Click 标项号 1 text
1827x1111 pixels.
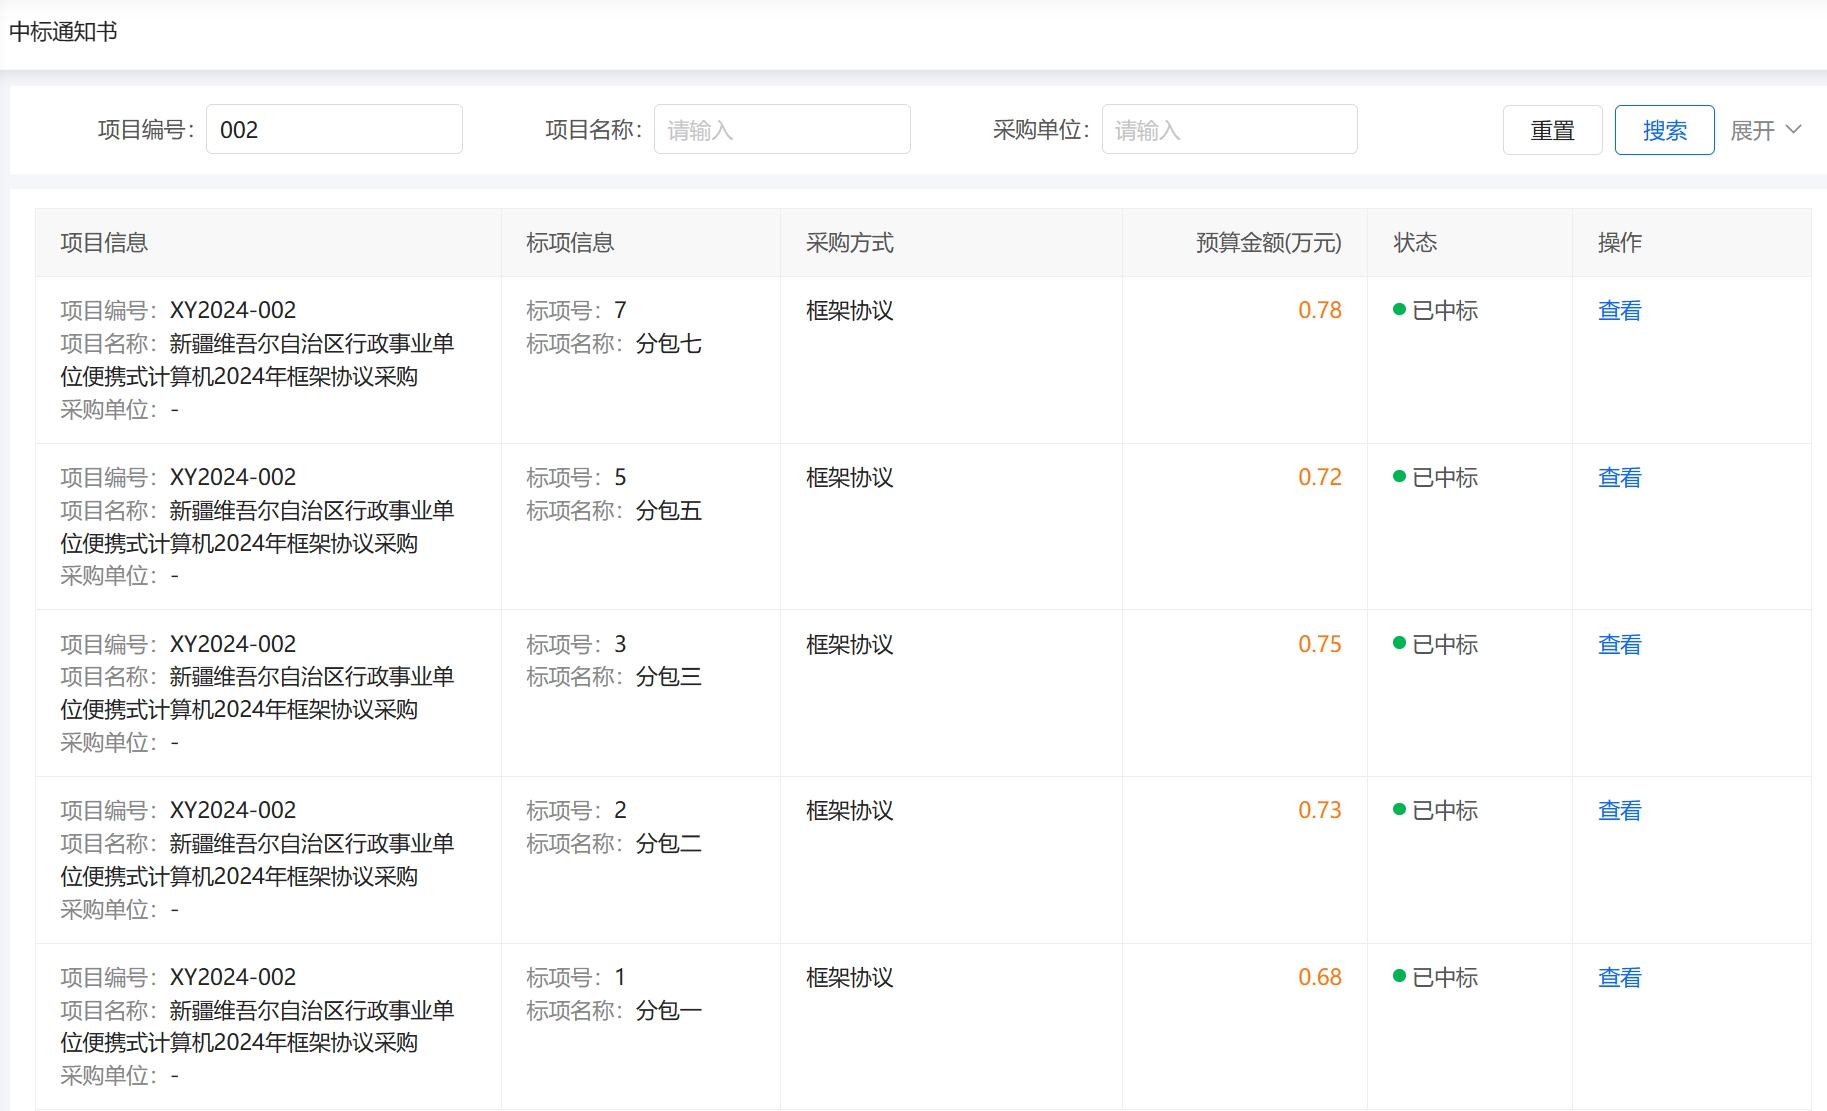(577, 978)
